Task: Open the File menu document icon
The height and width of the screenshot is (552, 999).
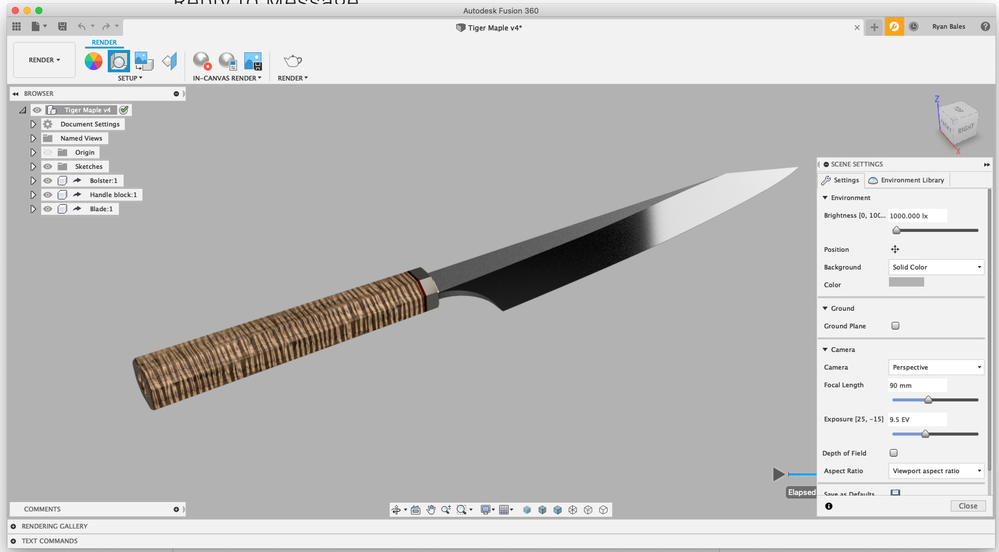Action: (36, 26)
